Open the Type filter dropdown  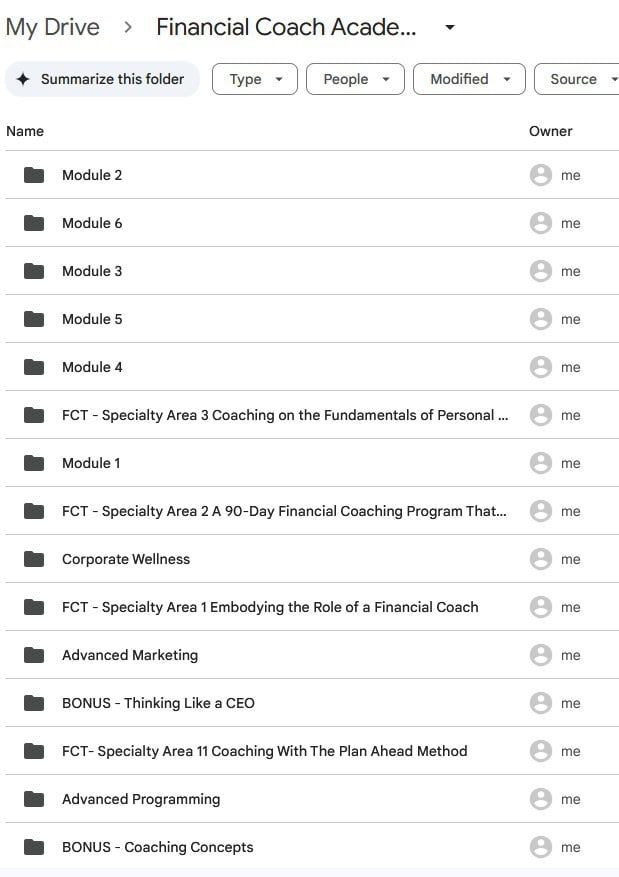point(255,79)
